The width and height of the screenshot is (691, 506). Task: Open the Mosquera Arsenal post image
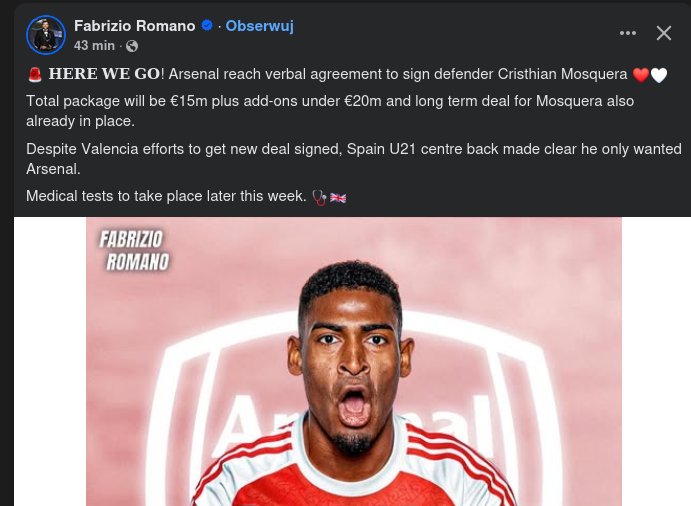pyautogui.click(x=353, y=361)
